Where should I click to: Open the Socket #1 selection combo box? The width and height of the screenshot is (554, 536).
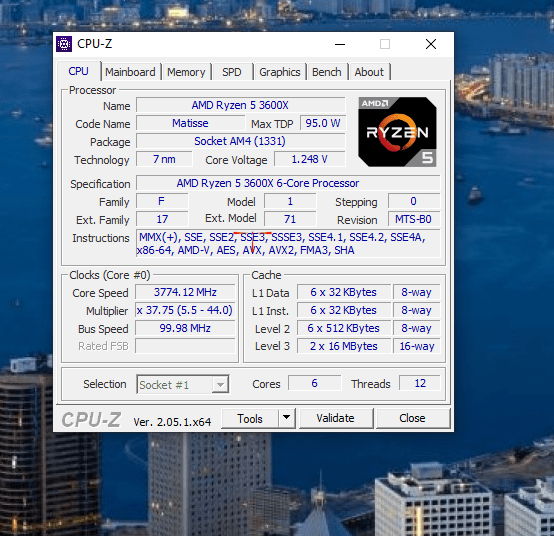pos(183,384)
